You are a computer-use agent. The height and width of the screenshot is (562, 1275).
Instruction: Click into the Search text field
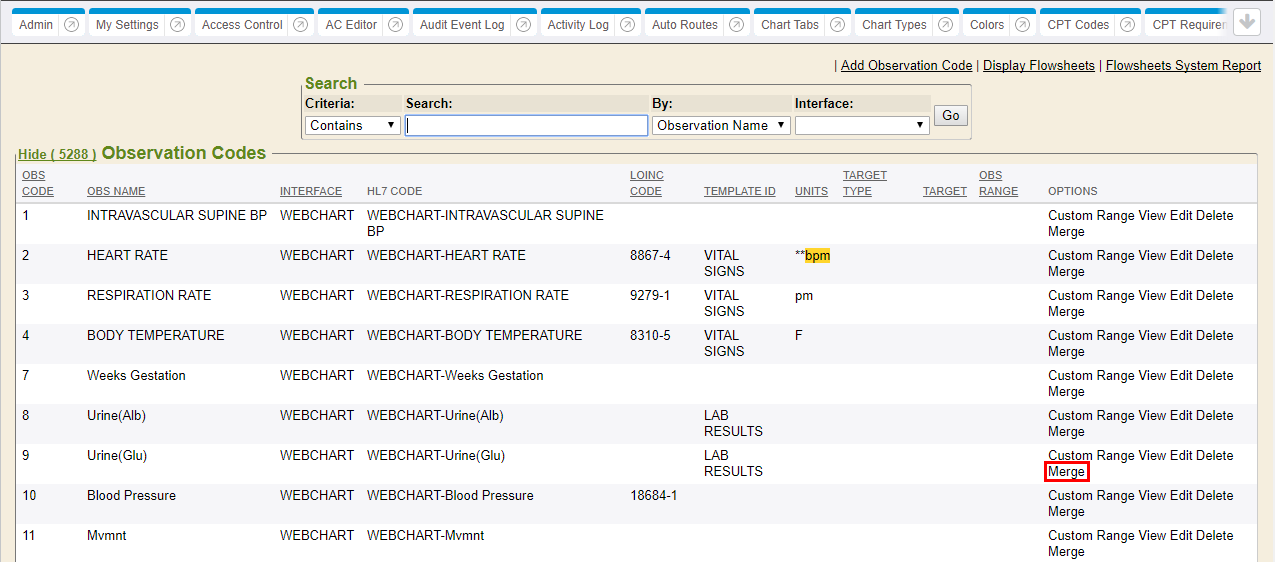[526, 125]
